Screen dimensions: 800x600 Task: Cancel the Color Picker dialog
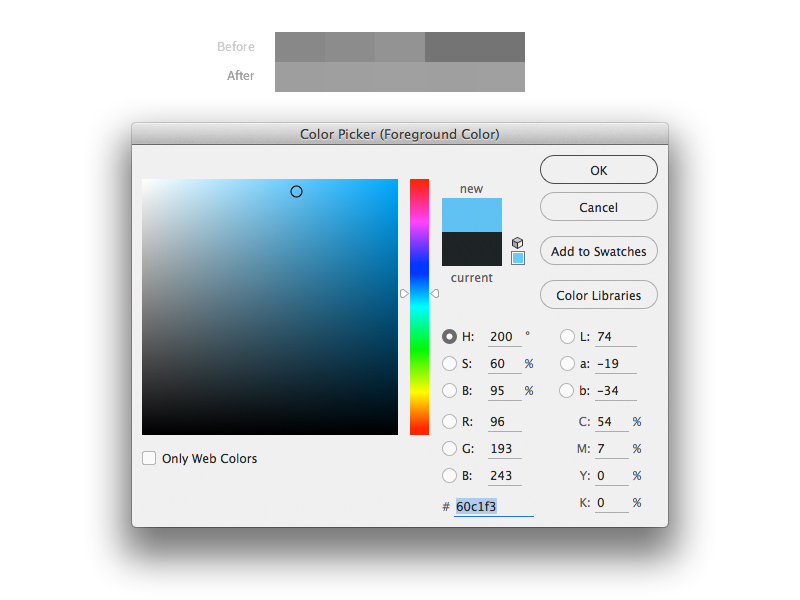(598, 207)
